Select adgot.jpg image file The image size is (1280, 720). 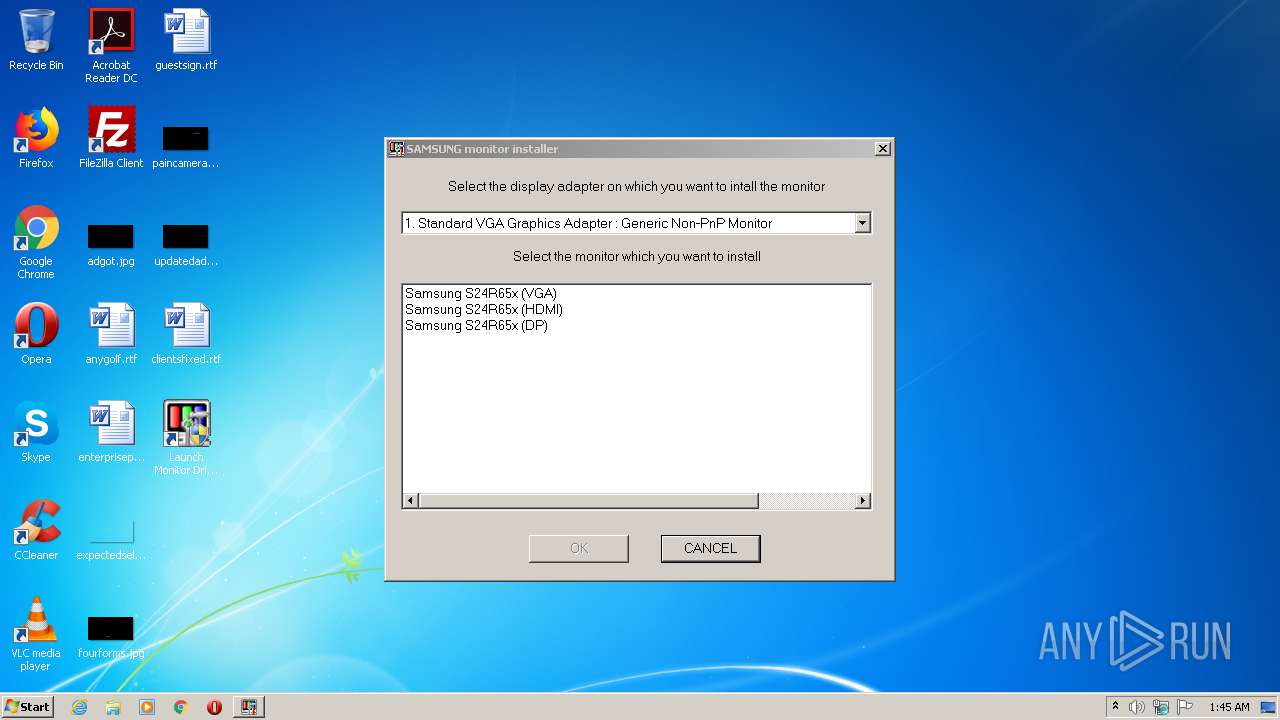pyautogui.click(x=111, y=244)
